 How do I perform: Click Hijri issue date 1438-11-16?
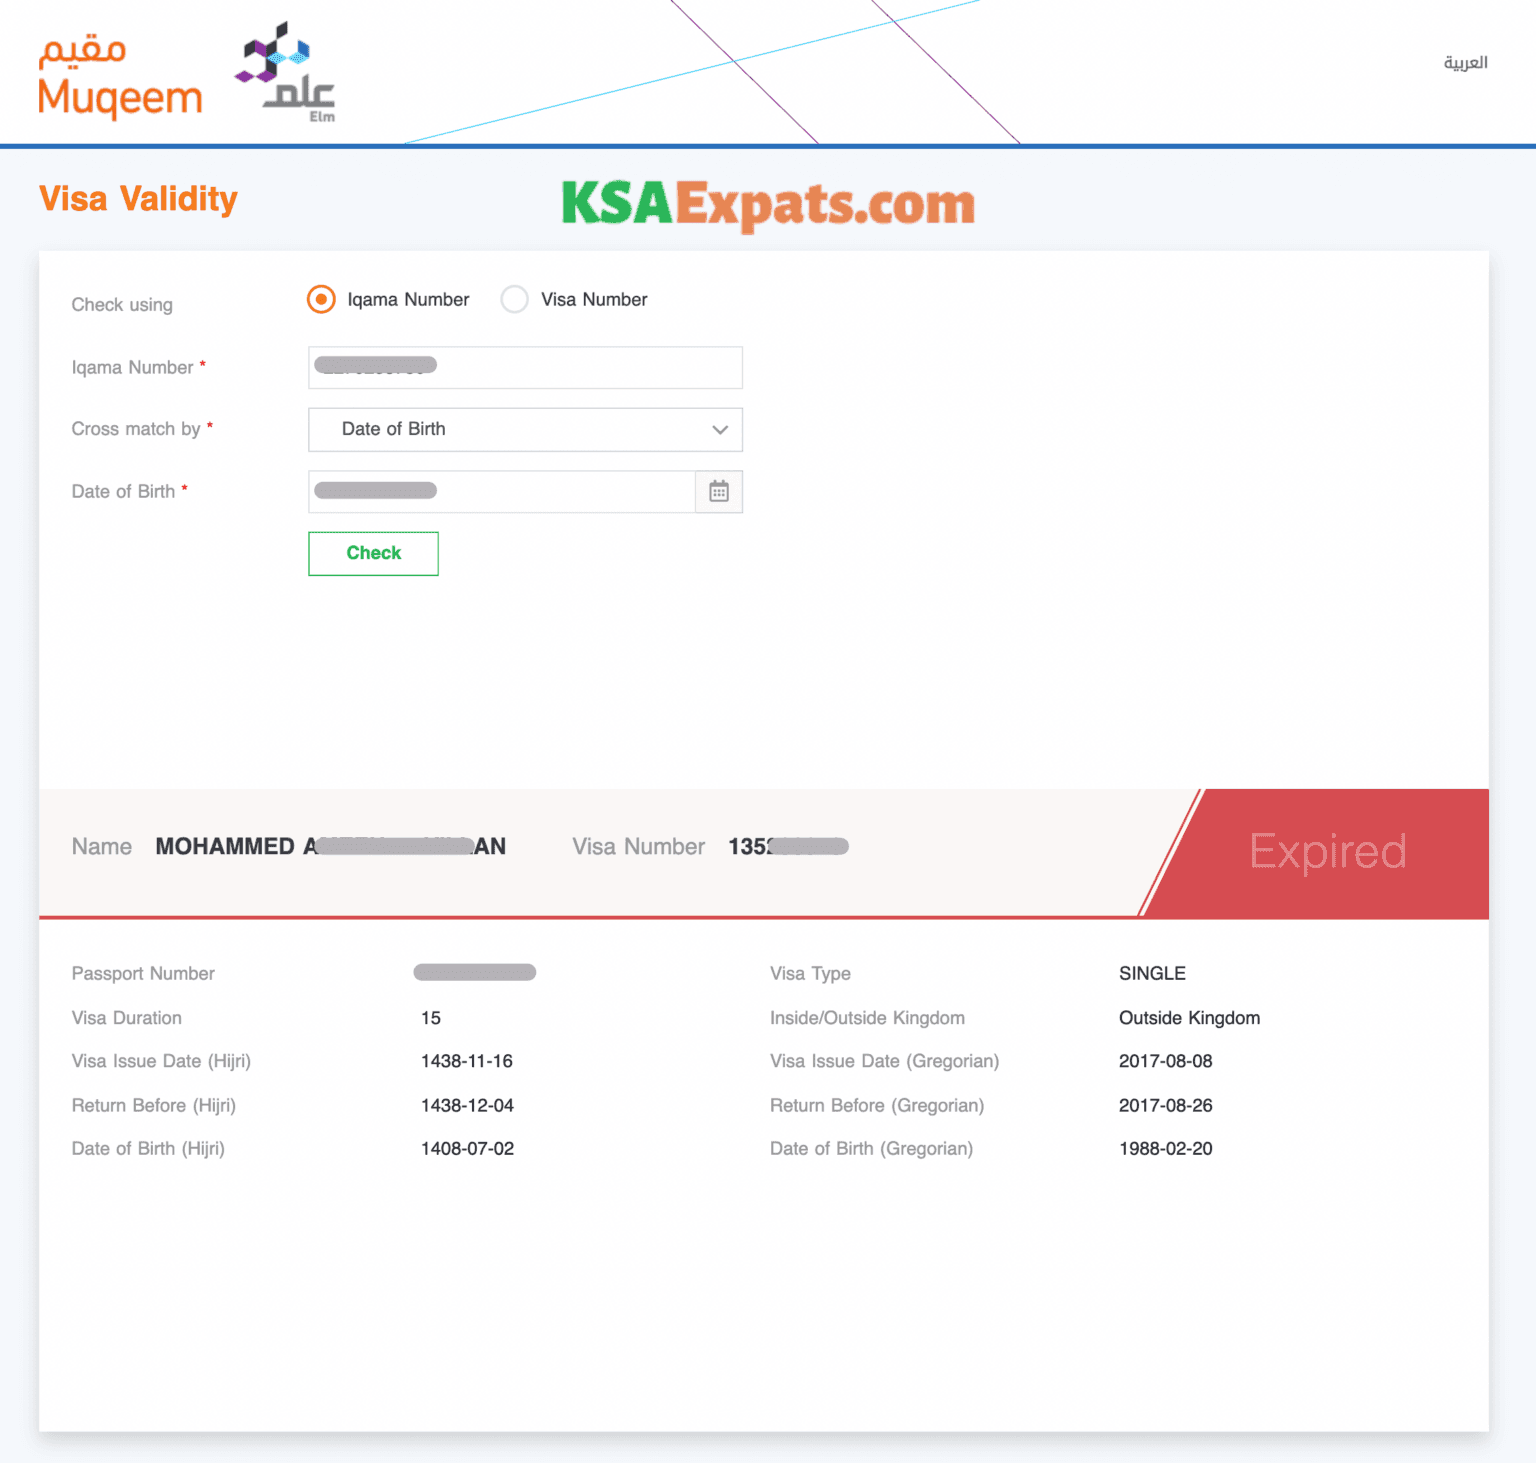(467, 1061)
